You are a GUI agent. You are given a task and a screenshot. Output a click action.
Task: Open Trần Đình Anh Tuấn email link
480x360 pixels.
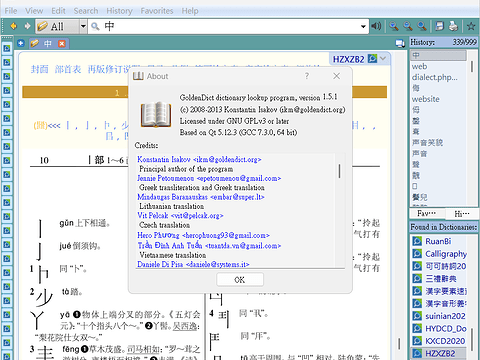209,245
